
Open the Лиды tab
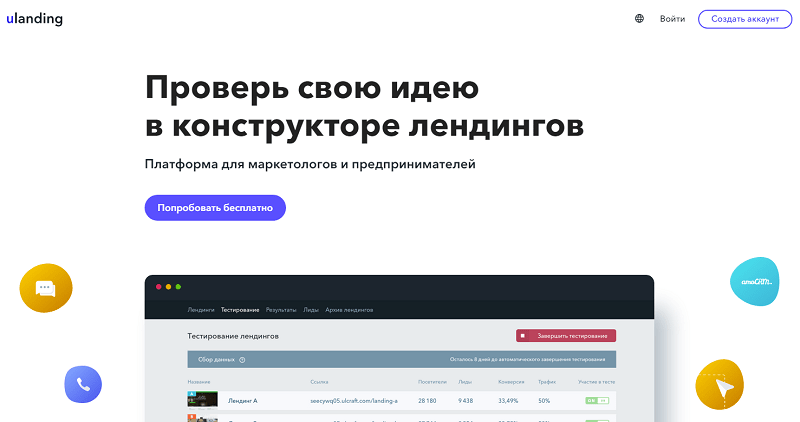coord(311,310)
